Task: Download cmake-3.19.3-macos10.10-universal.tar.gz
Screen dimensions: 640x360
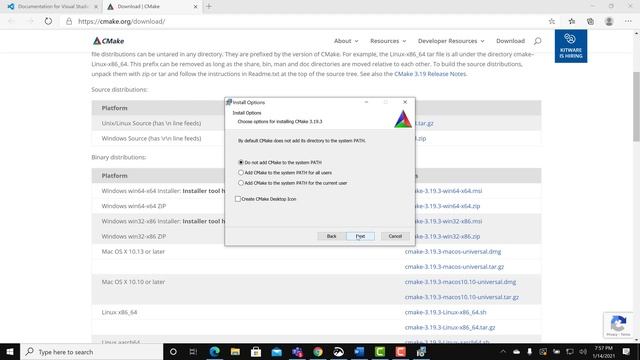Action: pos(462,297)
